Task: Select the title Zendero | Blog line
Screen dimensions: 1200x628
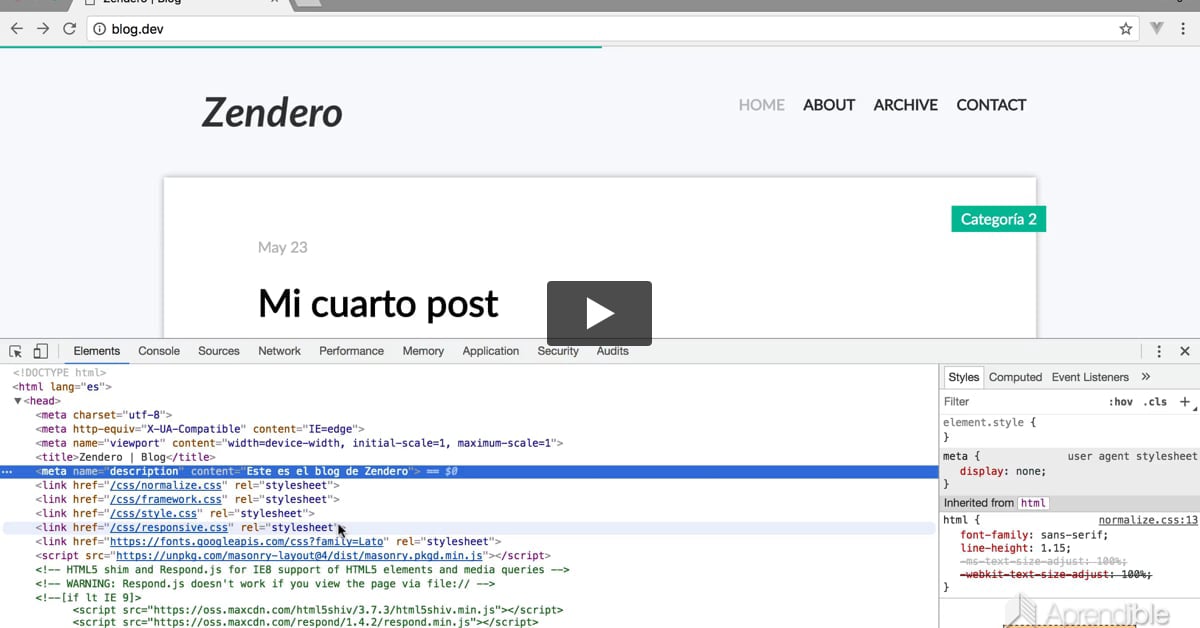Action: click(x=125, y=457)
